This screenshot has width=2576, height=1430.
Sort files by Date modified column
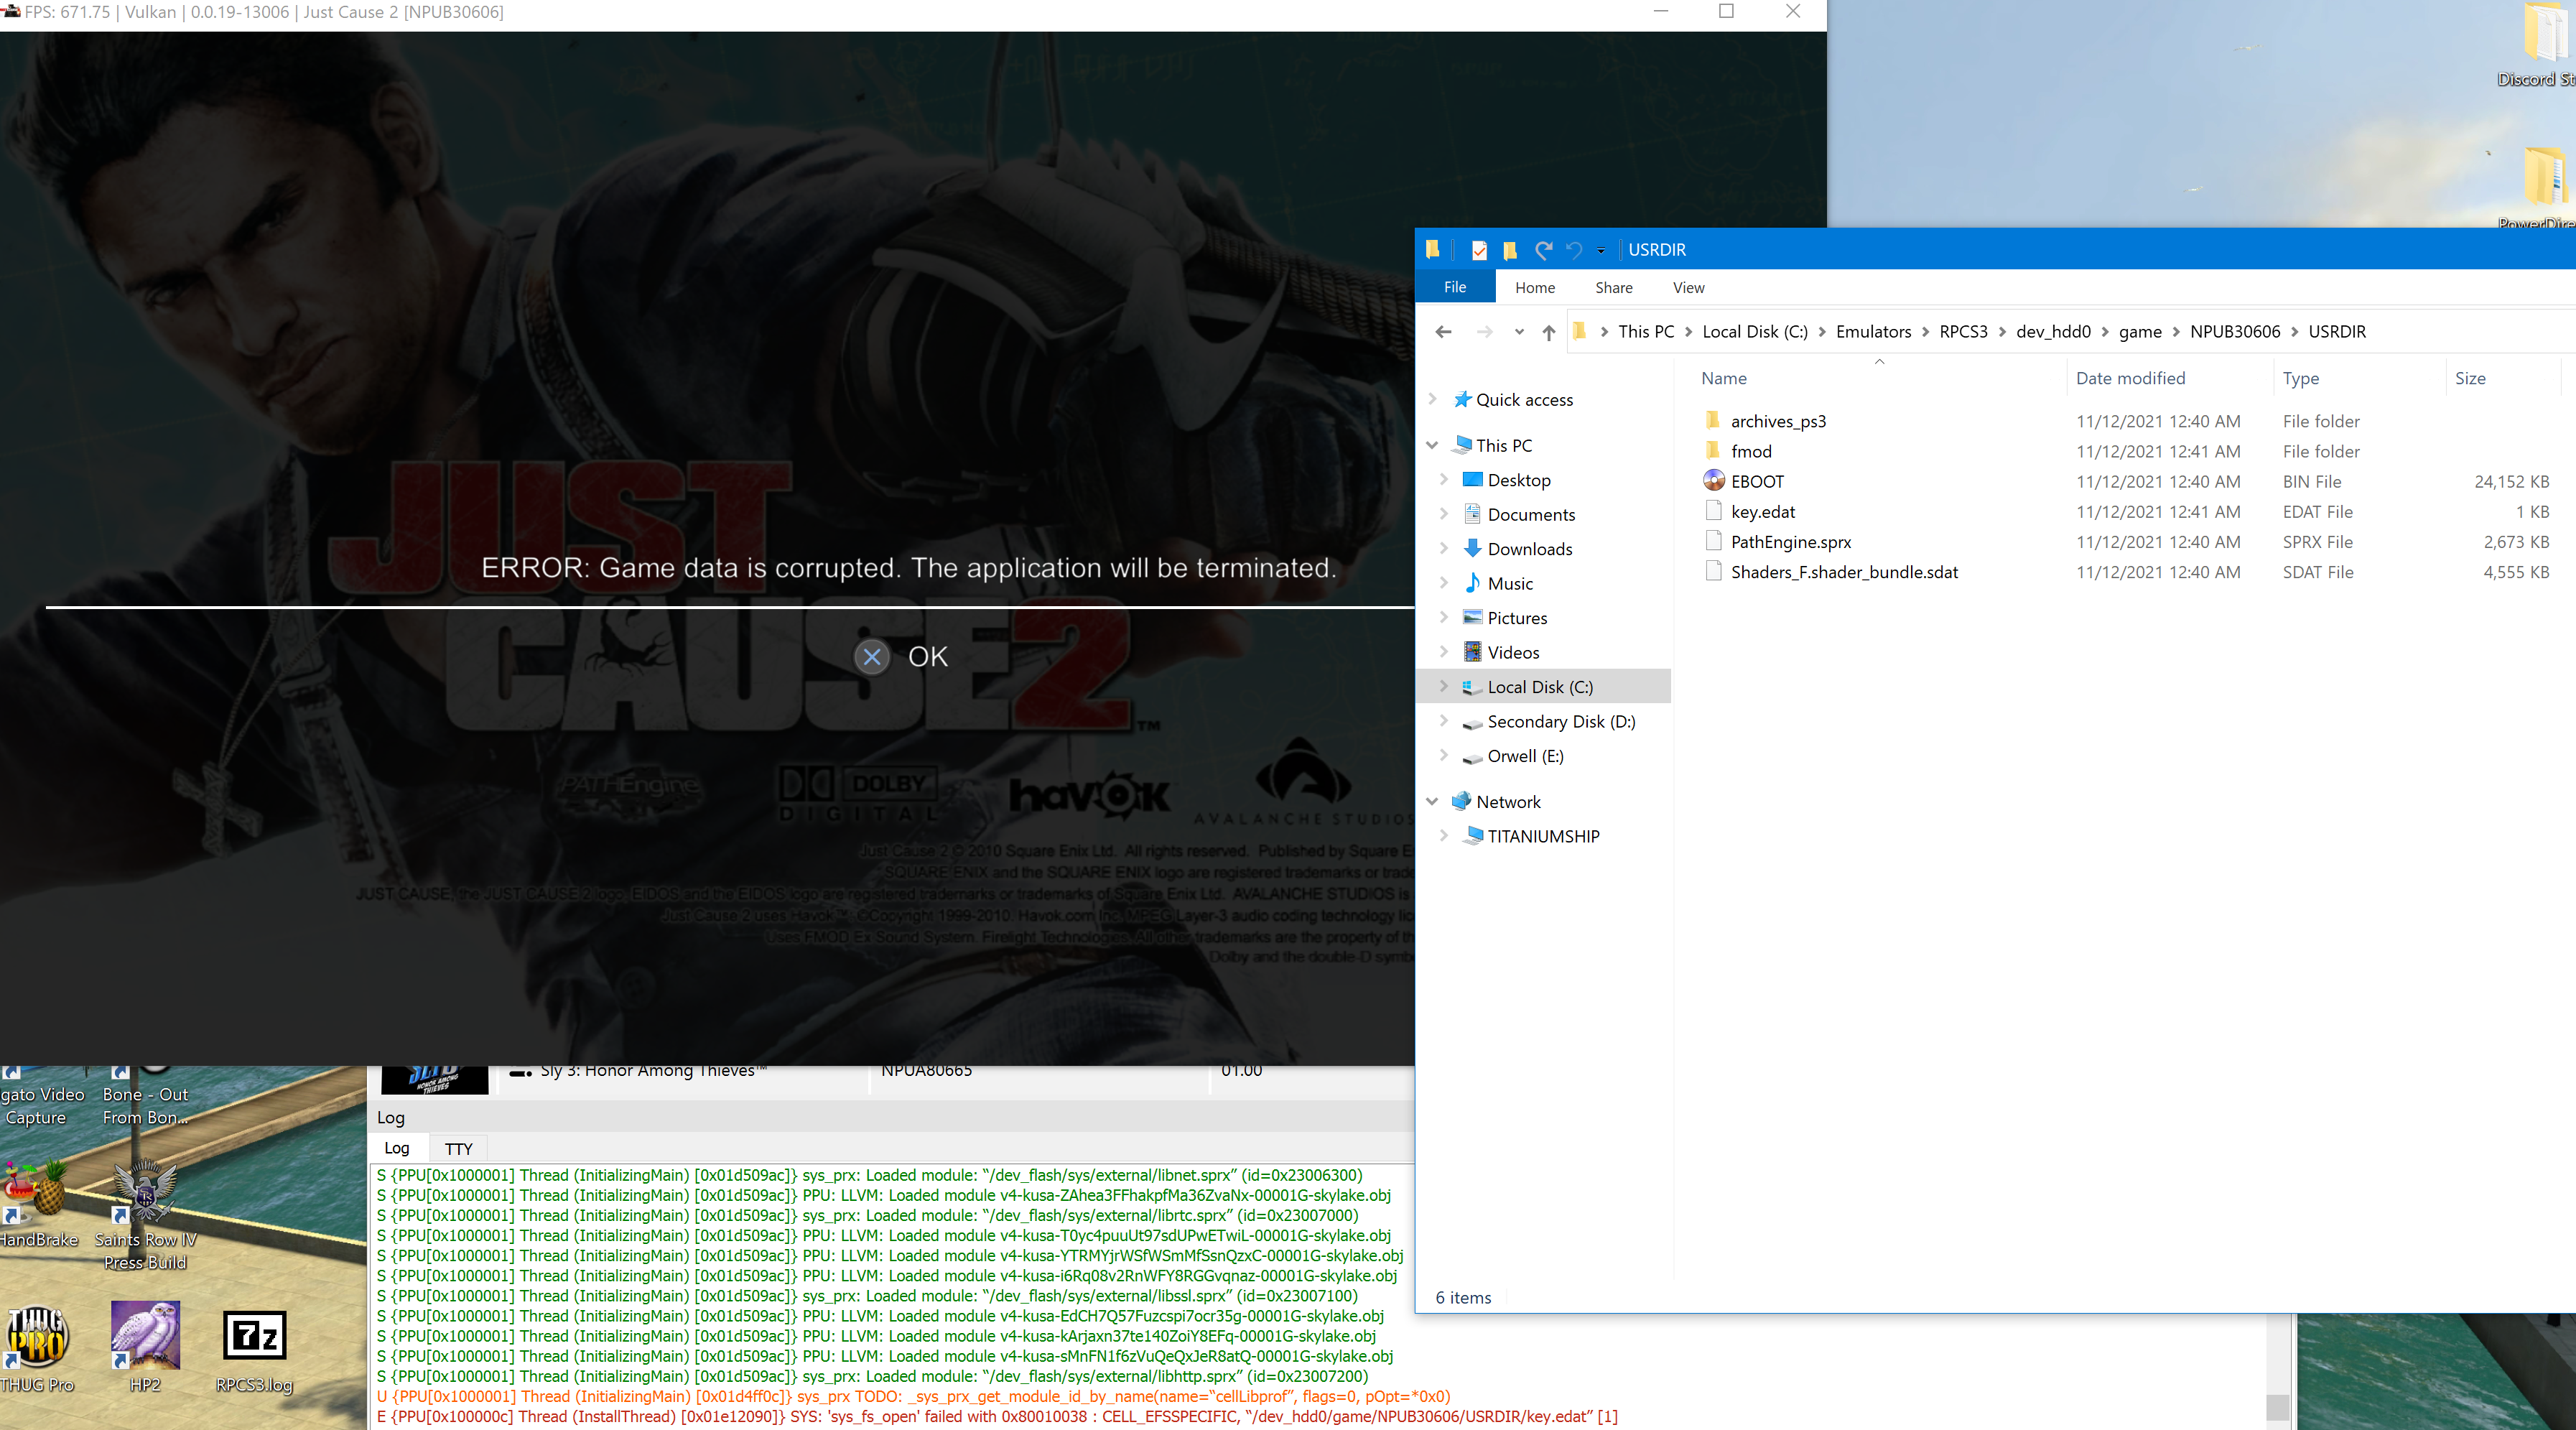pos(2130,378)
